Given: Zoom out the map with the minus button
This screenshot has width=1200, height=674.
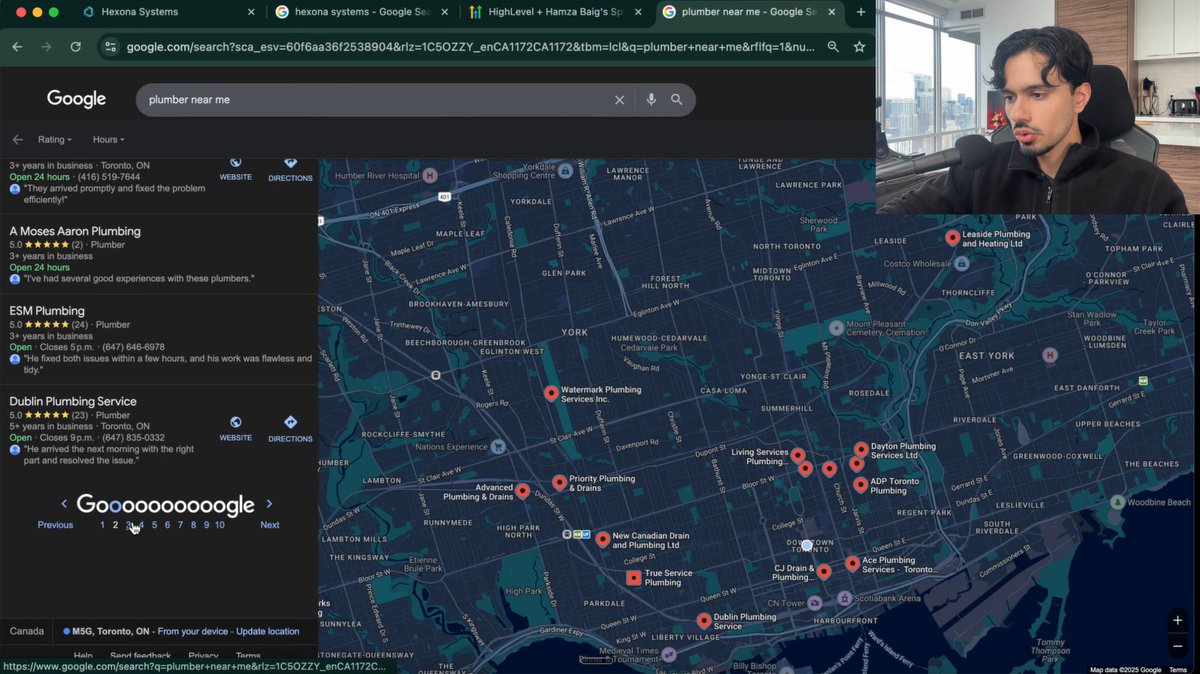Looking at the screenshot, I should 1178,646.
